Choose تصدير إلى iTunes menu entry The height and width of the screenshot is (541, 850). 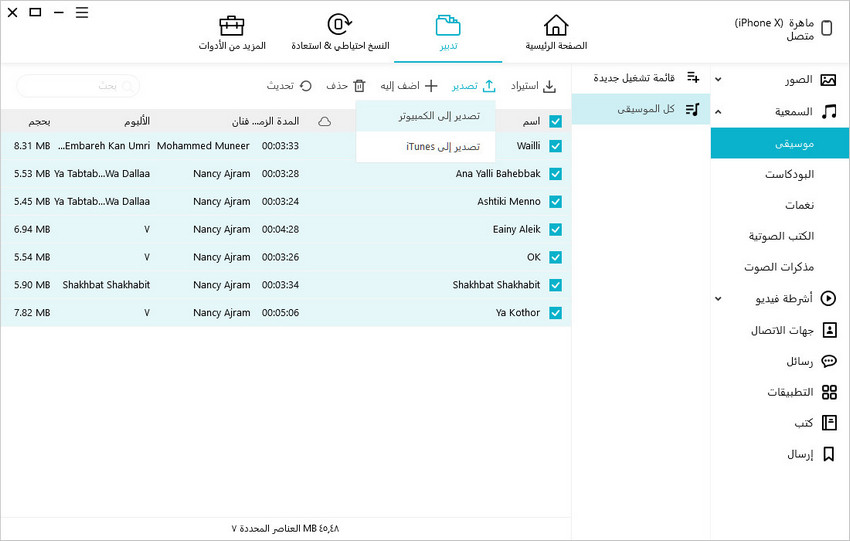click(x=426, y=146)
